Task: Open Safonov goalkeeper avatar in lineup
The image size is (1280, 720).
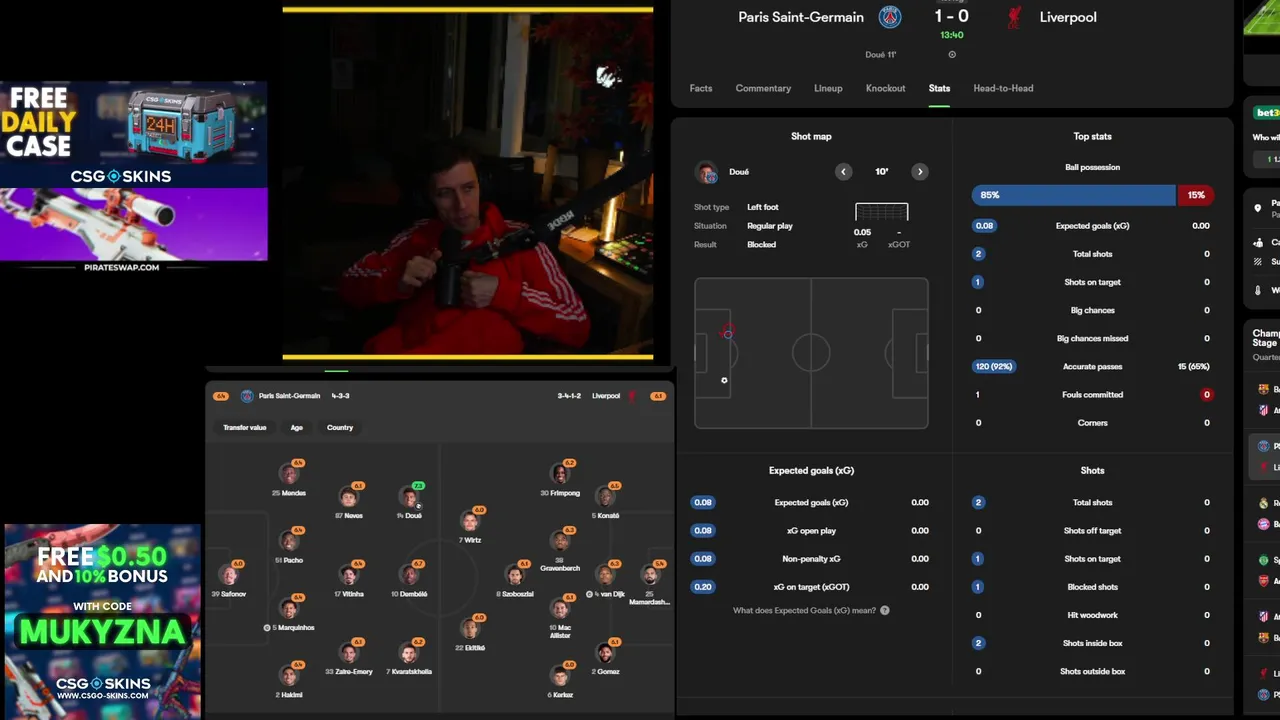Action: 229,575
